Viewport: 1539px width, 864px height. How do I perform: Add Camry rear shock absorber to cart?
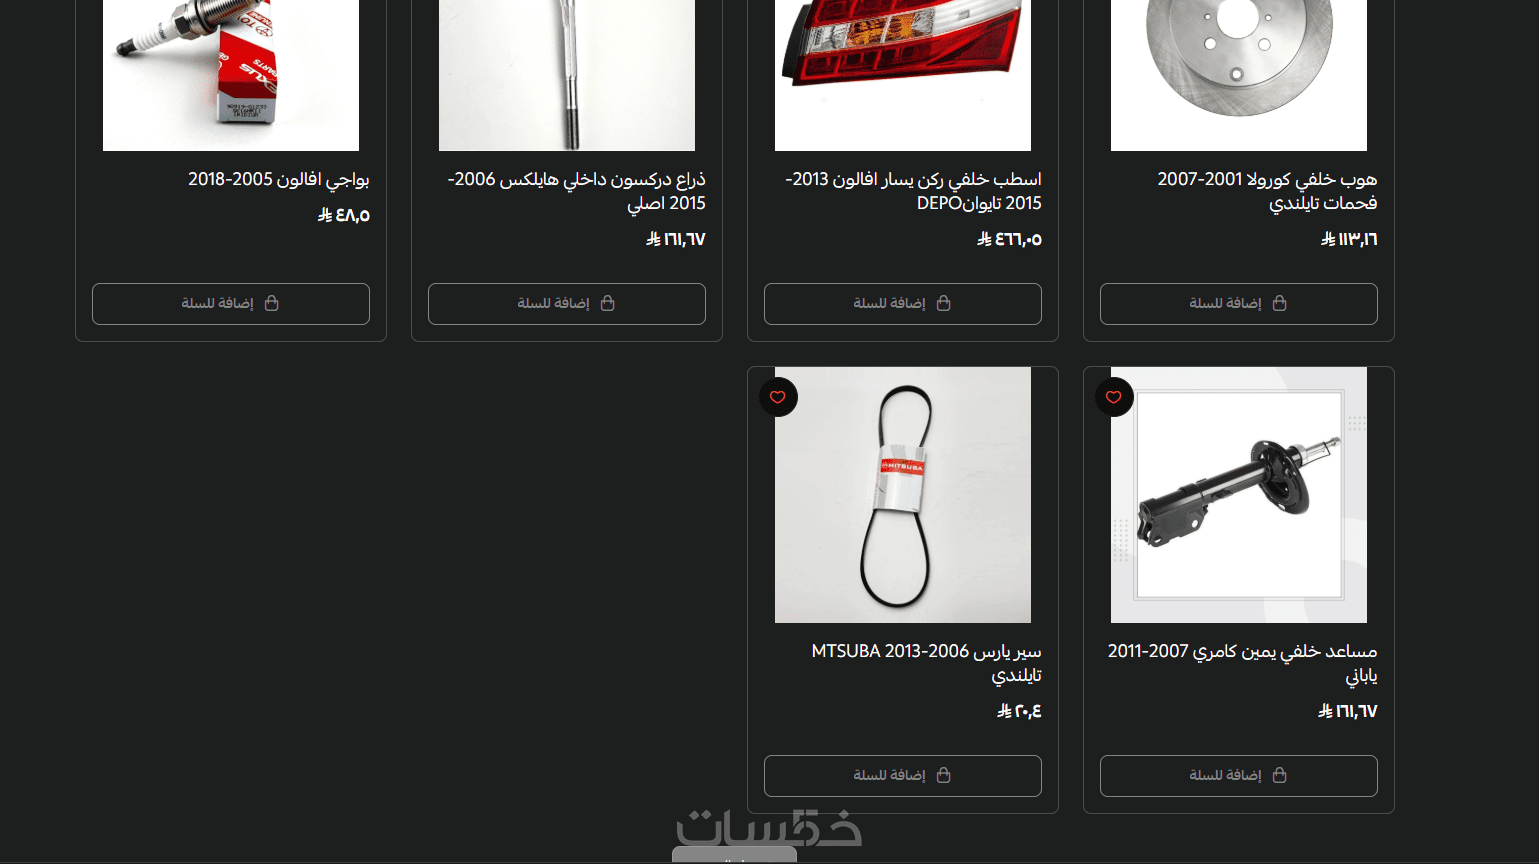1239,776
